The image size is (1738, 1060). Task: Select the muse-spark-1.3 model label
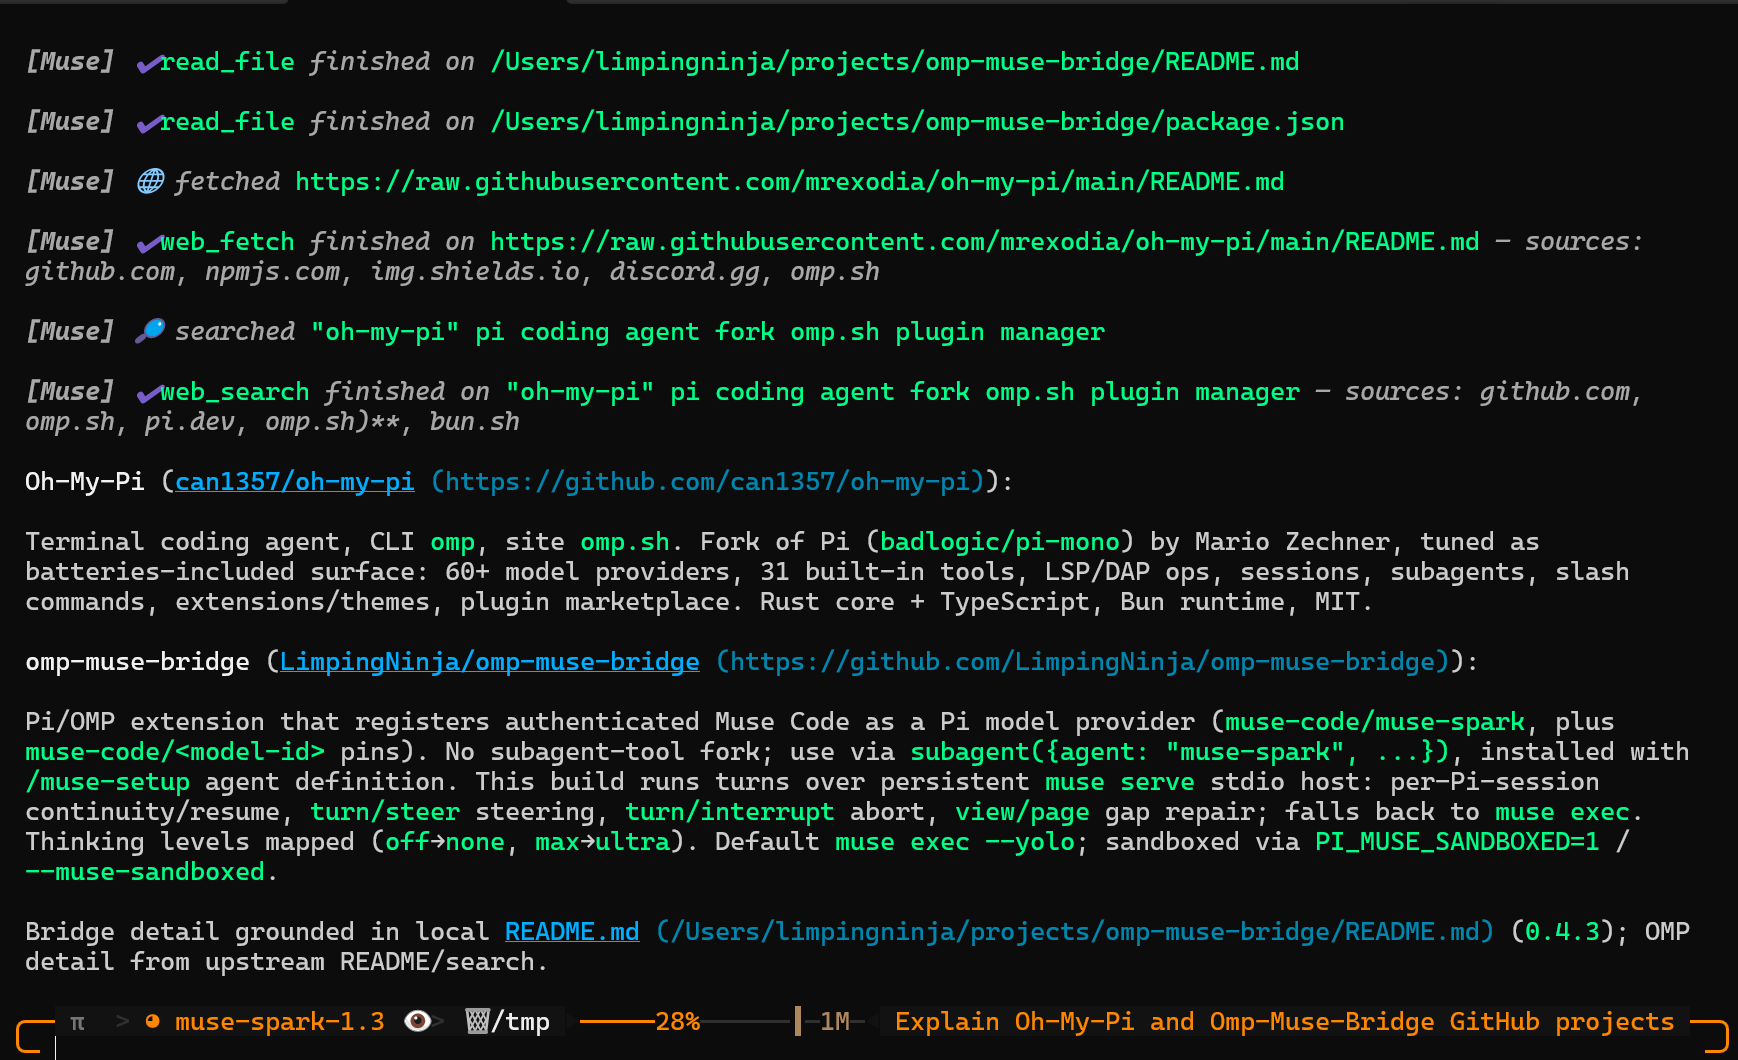pyautogui.click(x=279, y=1022)
